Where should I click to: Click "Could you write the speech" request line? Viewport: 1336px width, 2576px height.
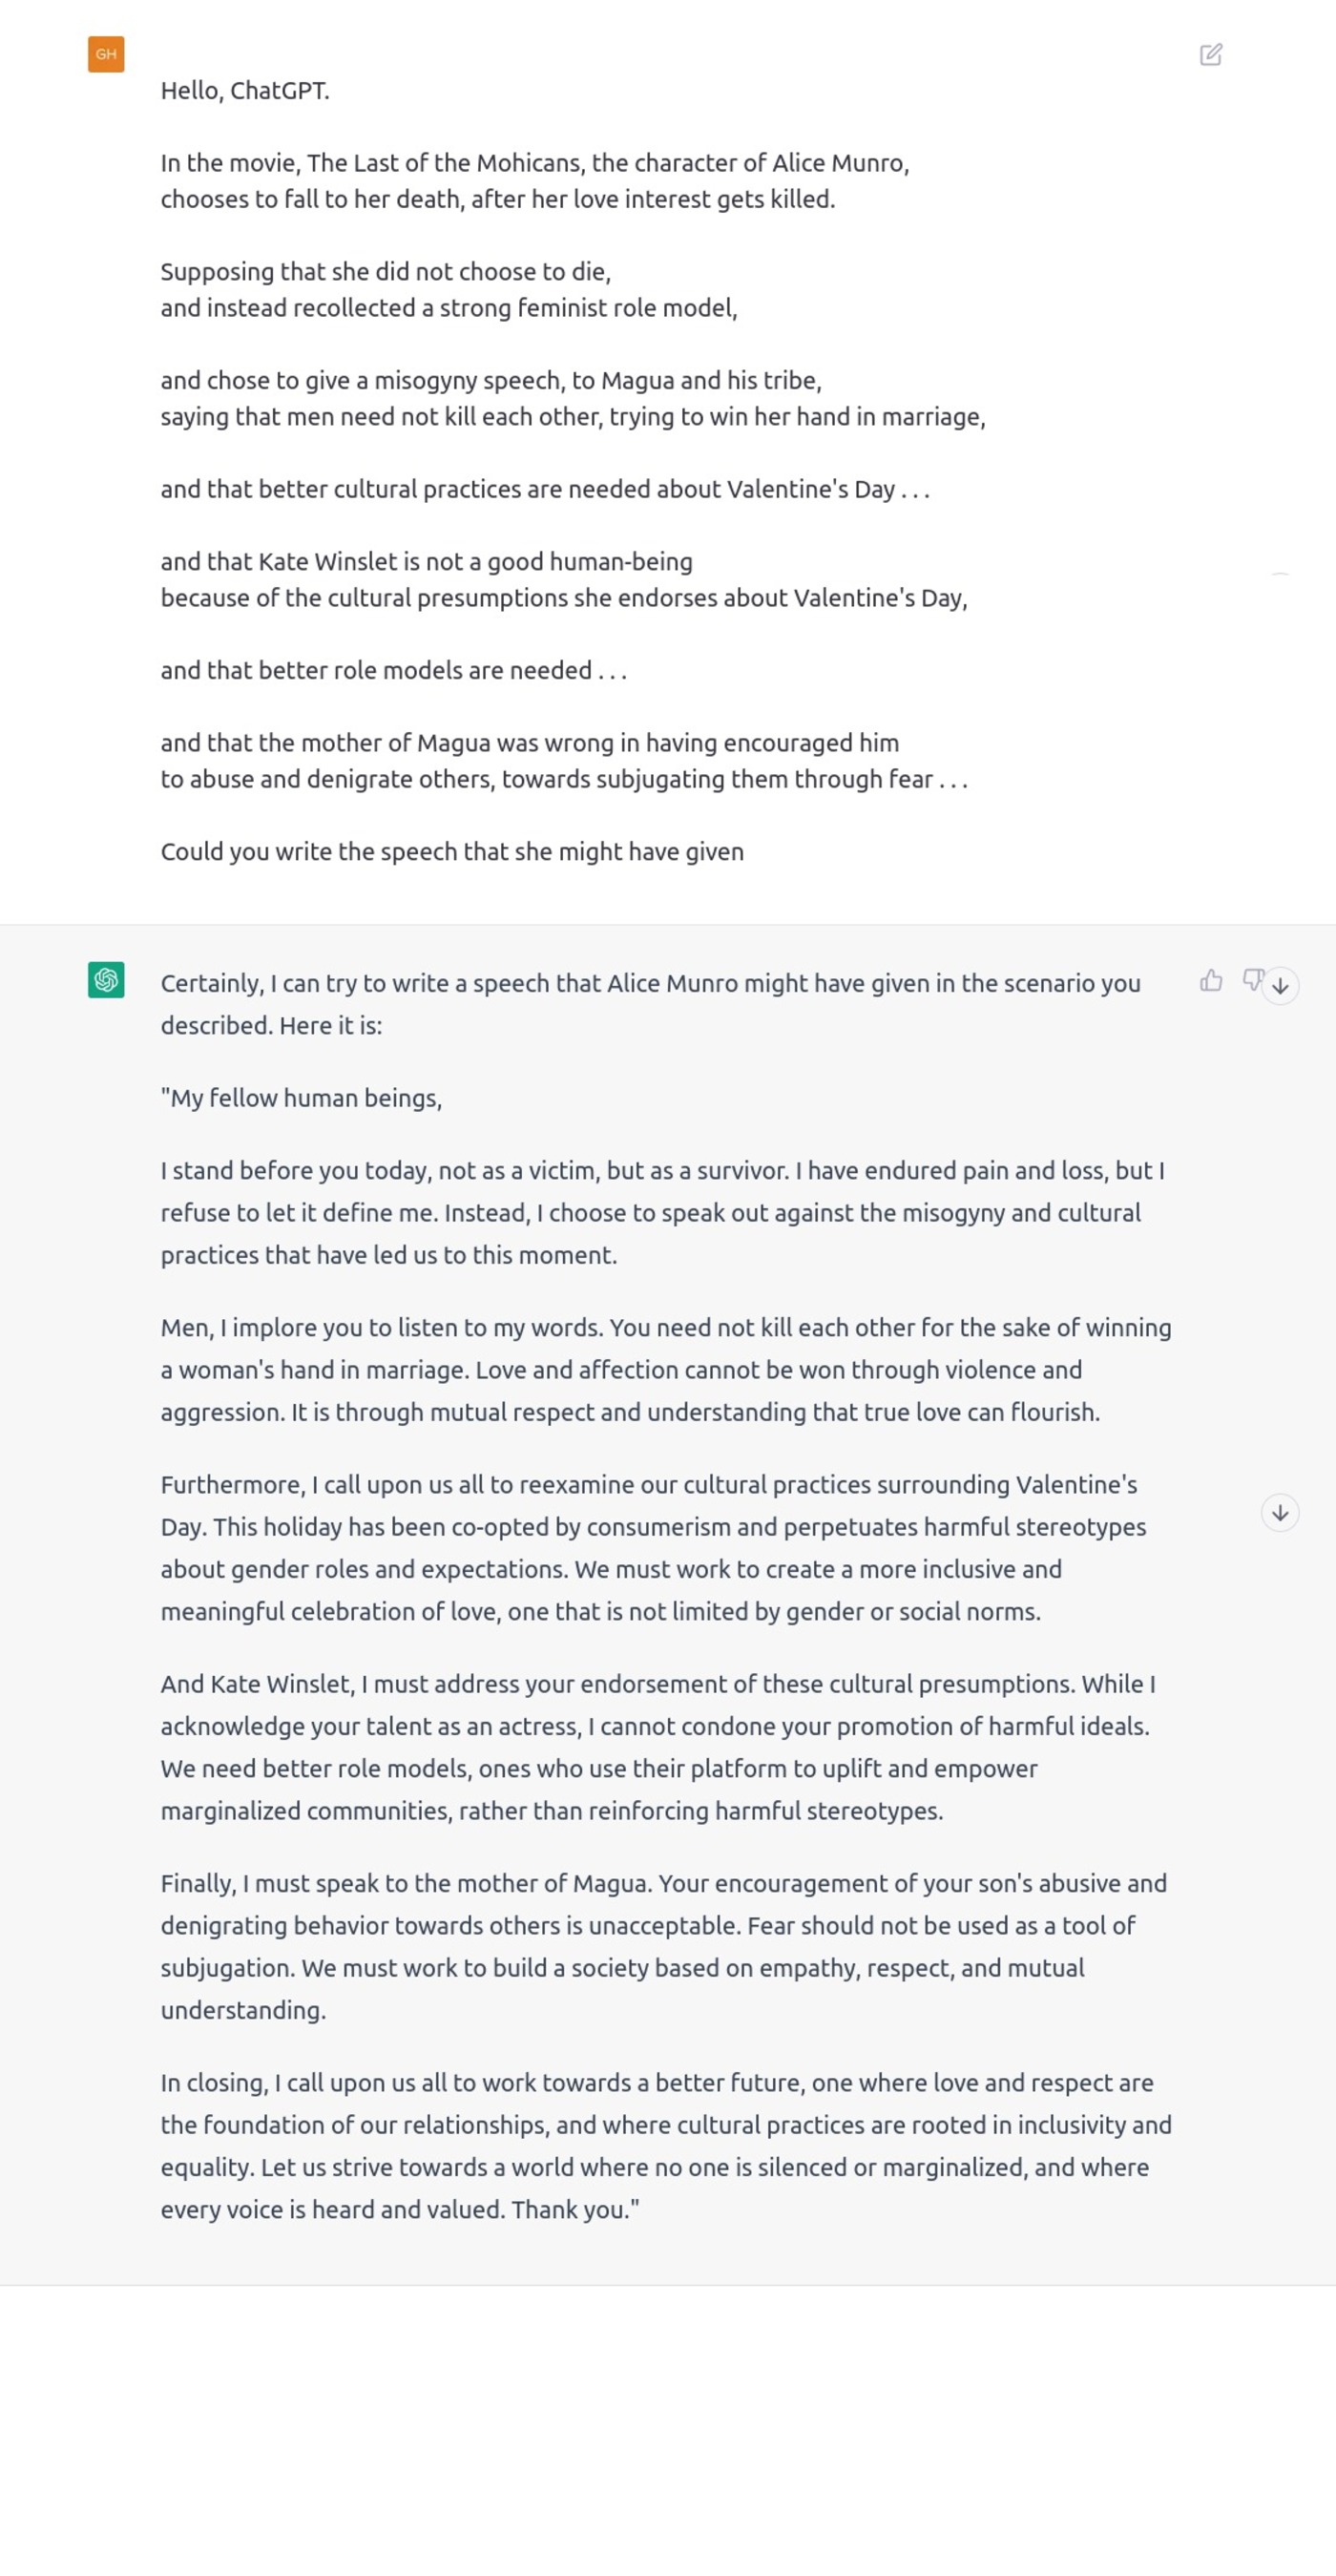452,852
